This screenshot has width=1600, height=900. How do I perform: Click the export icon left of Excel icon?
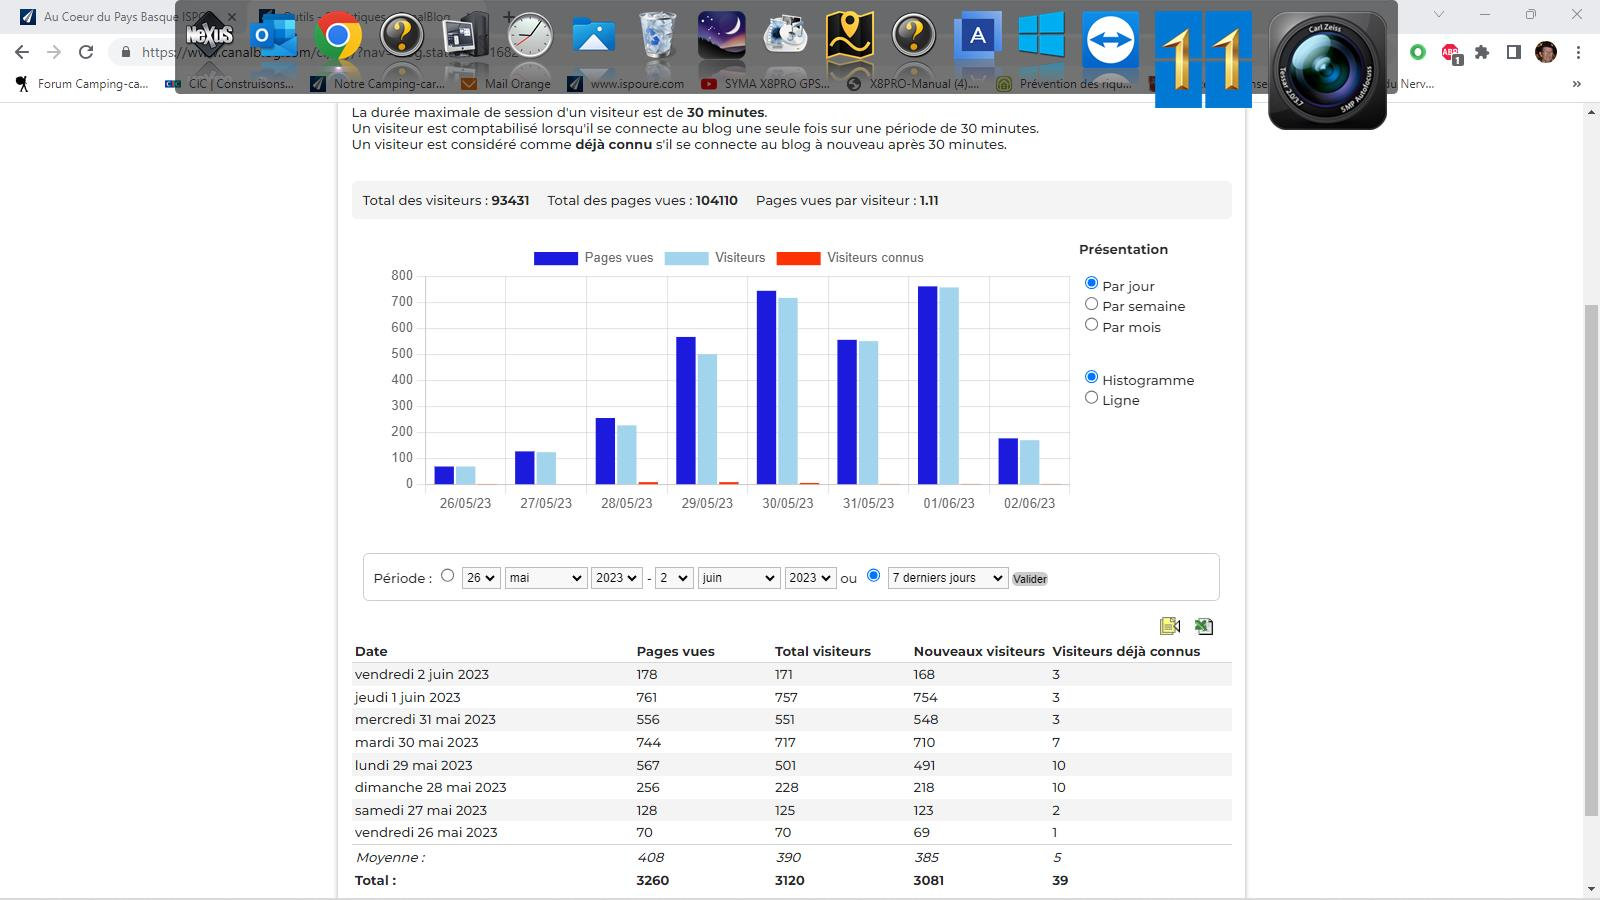[1170, 626]
